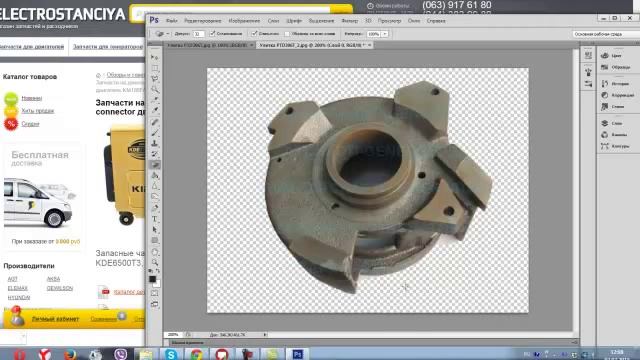Select the Brush tool
640x360 pixels.
[155, 133]
